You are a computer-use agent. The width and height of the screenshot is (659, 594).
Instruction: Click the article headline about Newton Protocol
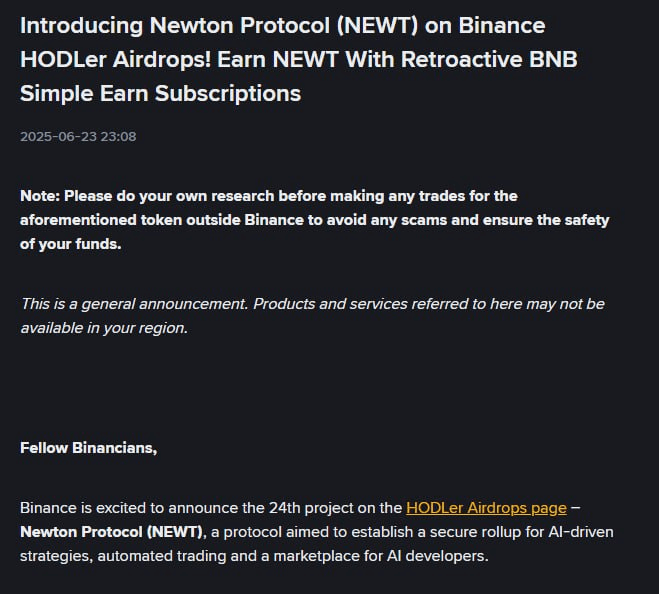point(299,59)
